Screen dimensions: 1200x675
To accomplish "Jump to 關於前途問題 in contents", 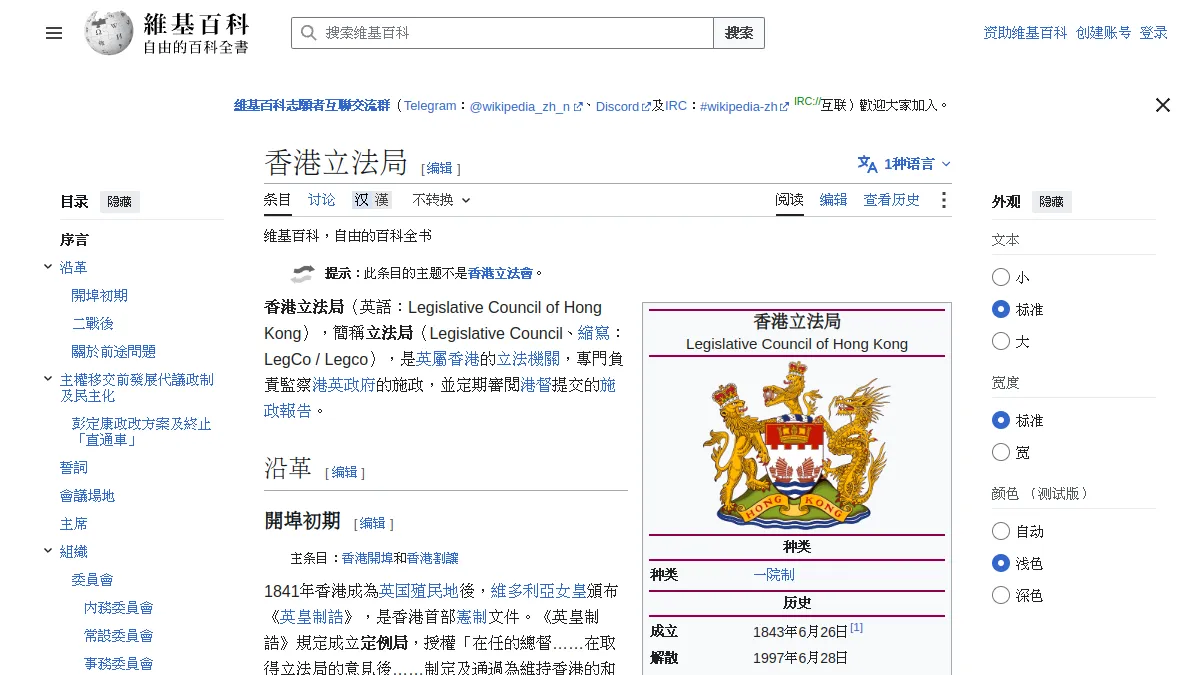I will tap(114, 352).
